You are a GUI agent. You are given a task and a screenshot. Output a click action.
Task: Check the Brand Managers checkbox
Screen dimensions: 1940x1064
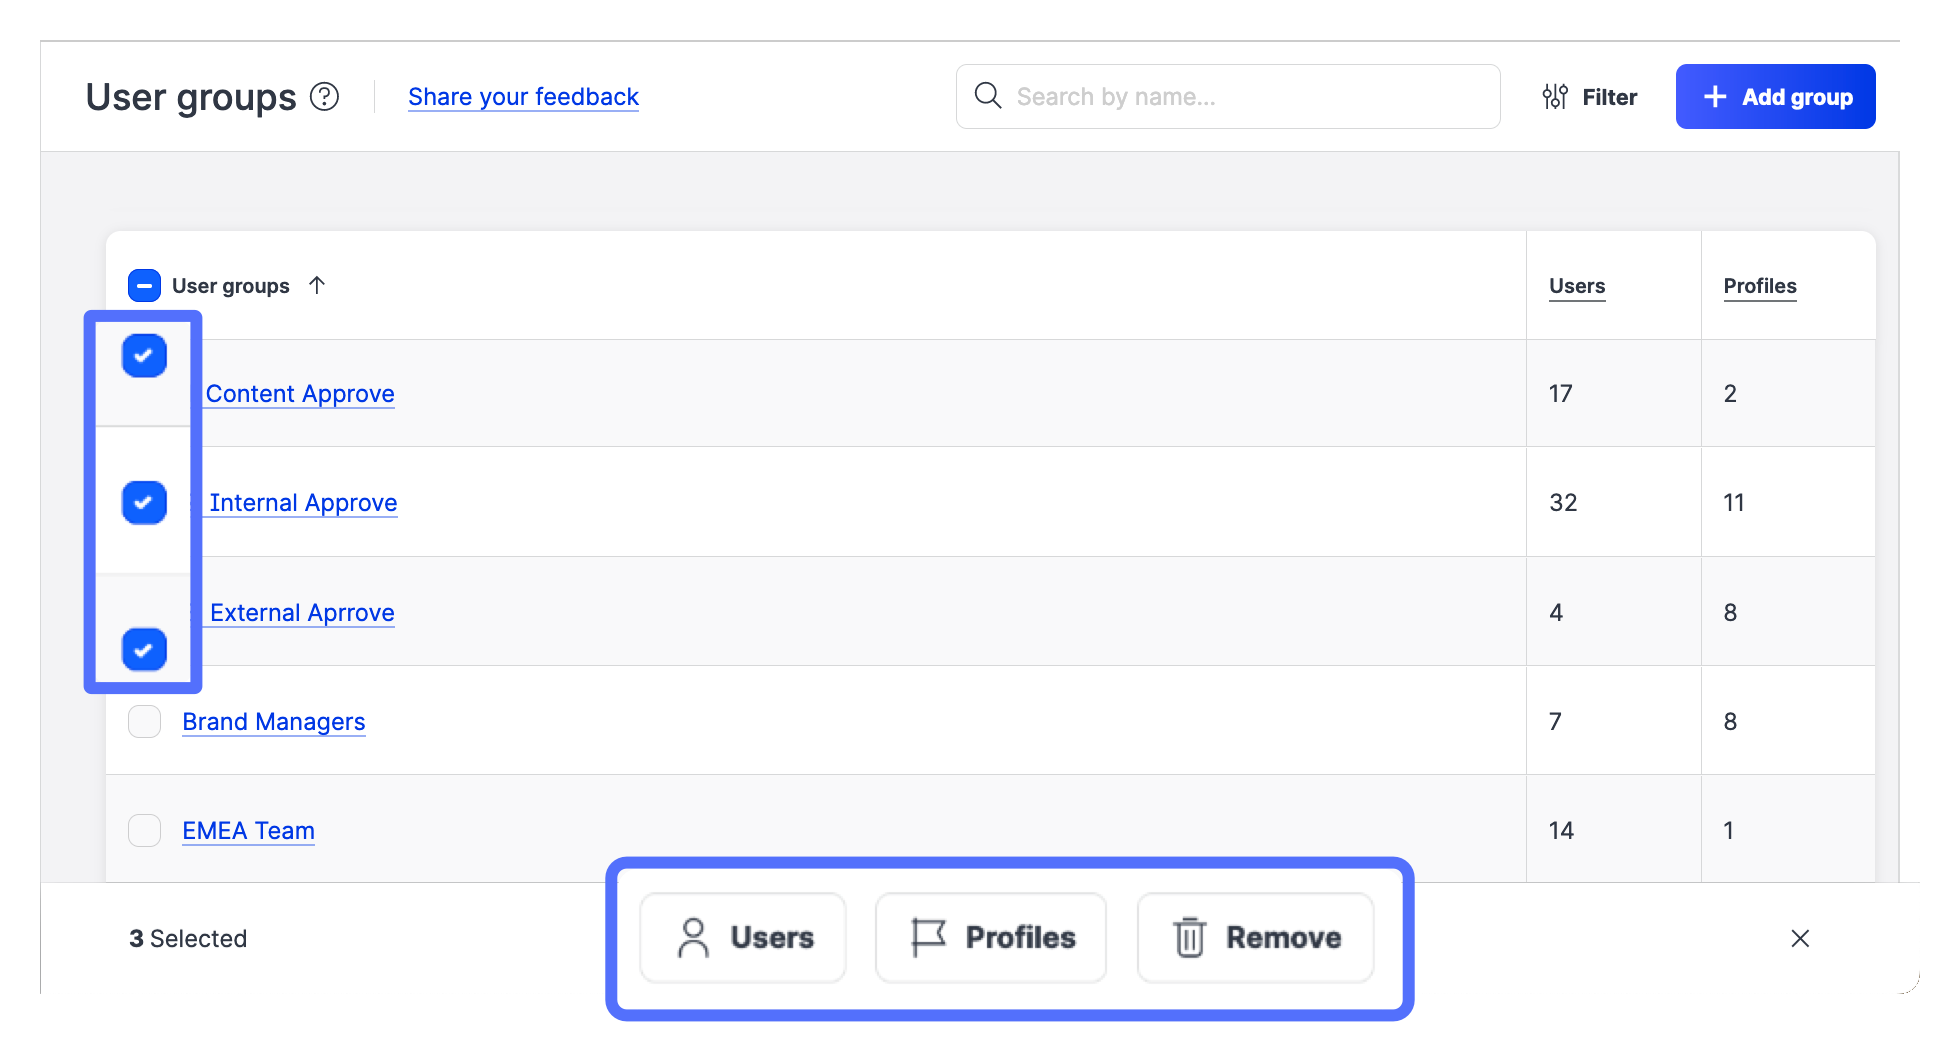point(145,722)
